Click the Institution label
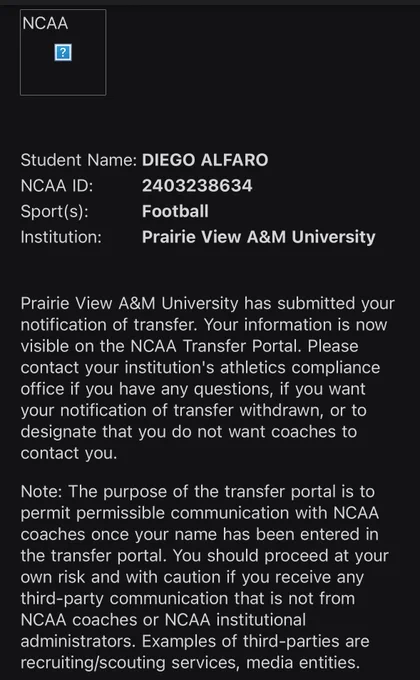420x680 pixels. point(61,237)
